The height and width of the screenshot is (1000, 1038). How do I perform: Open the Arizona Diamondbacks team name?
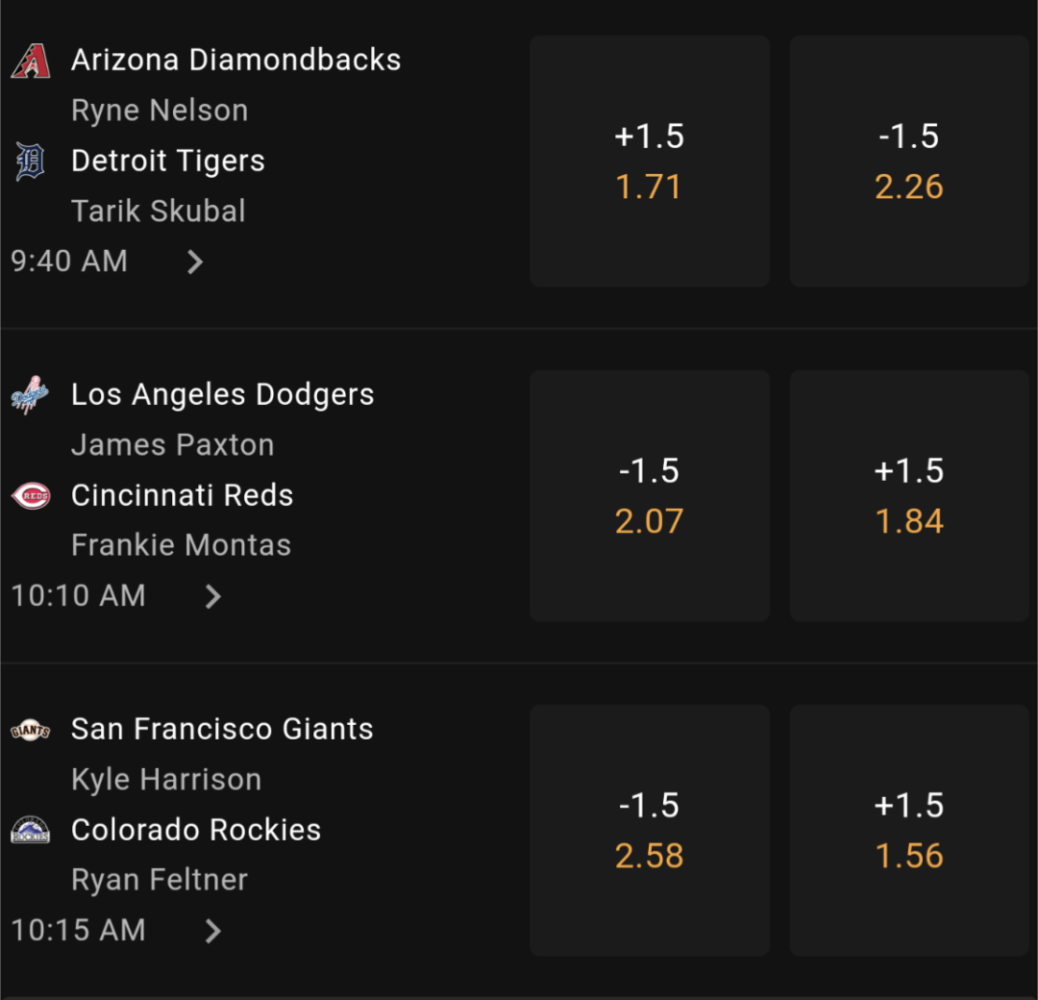click(236, 60)
